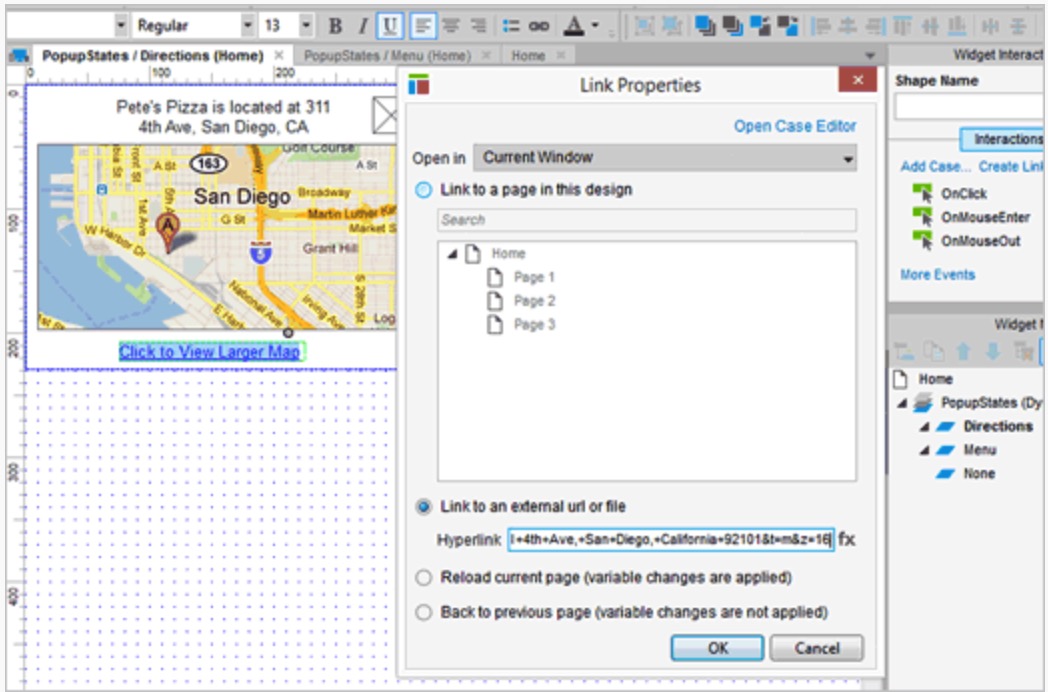
Task: Click the font color A icon
Action: 573,26
